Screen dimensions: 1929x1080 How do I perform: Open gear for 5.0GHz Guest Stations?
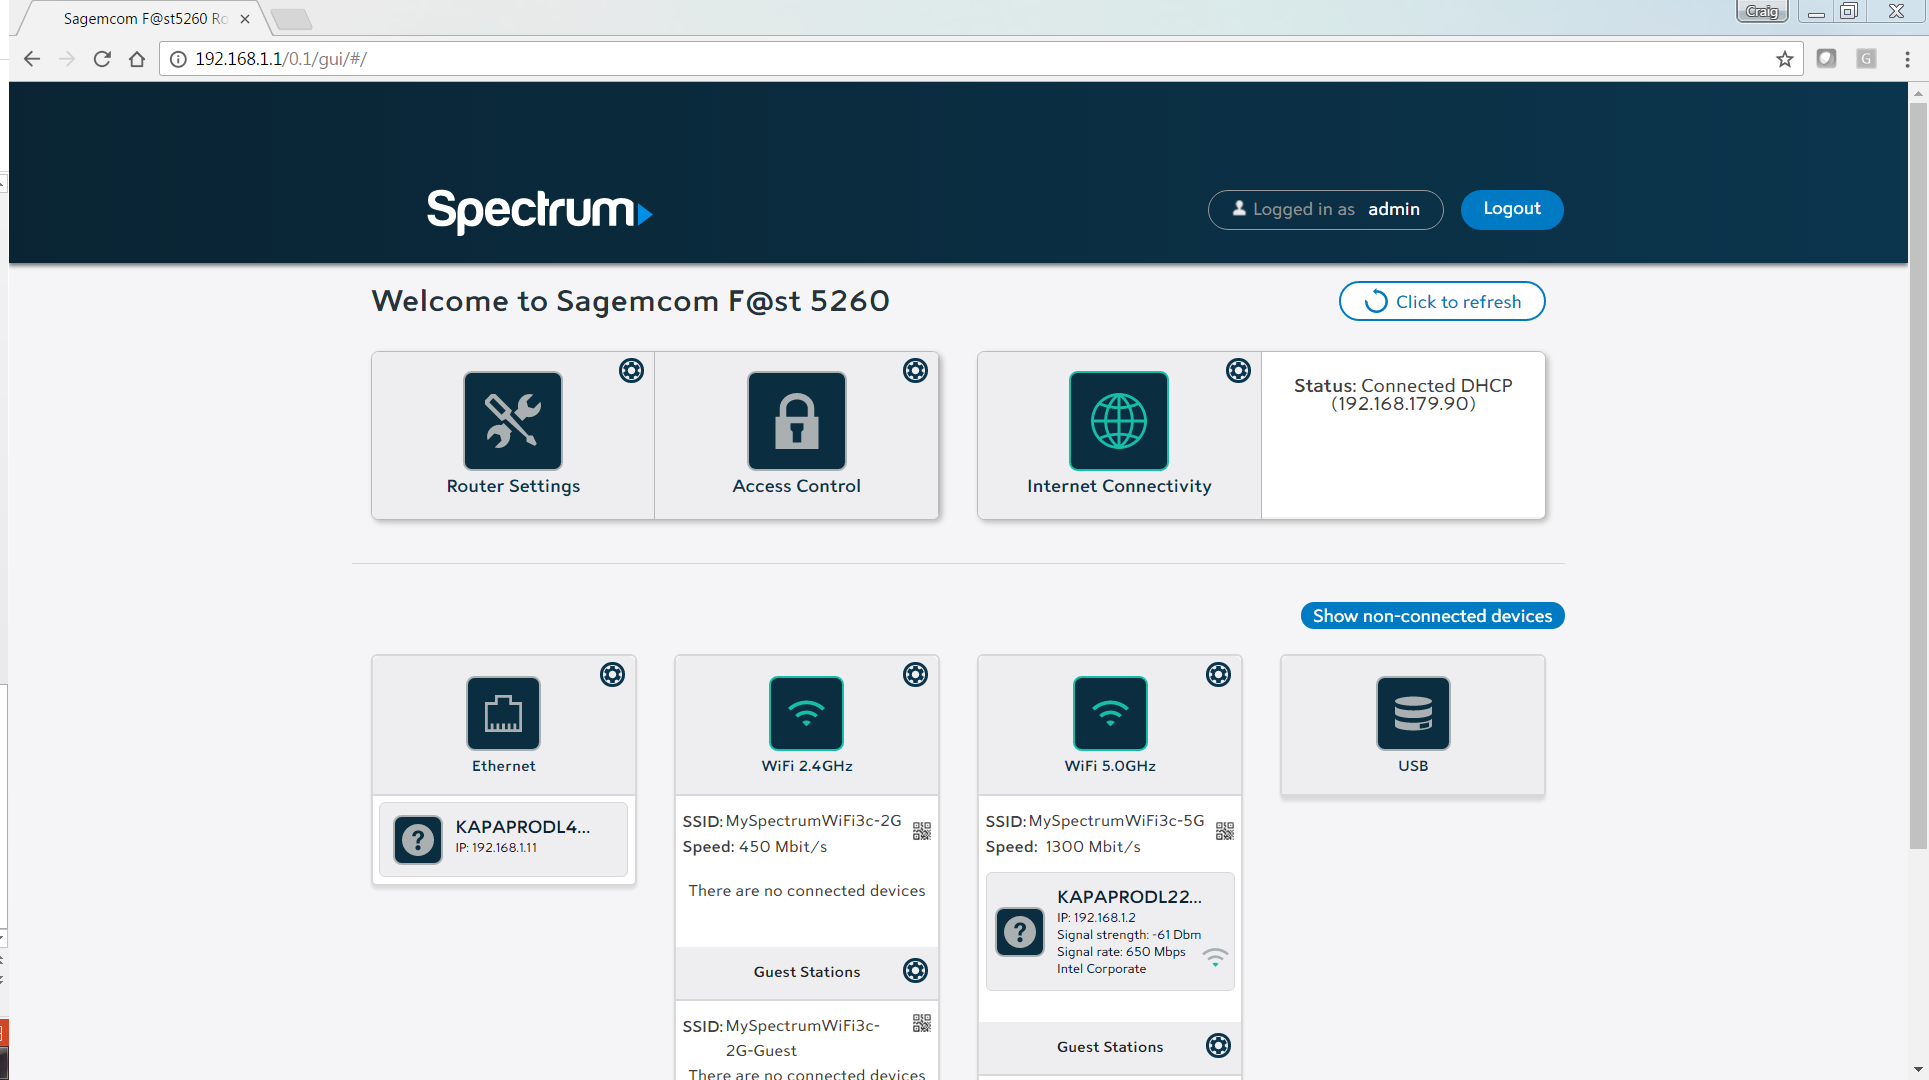[x=1218, y=1046]
